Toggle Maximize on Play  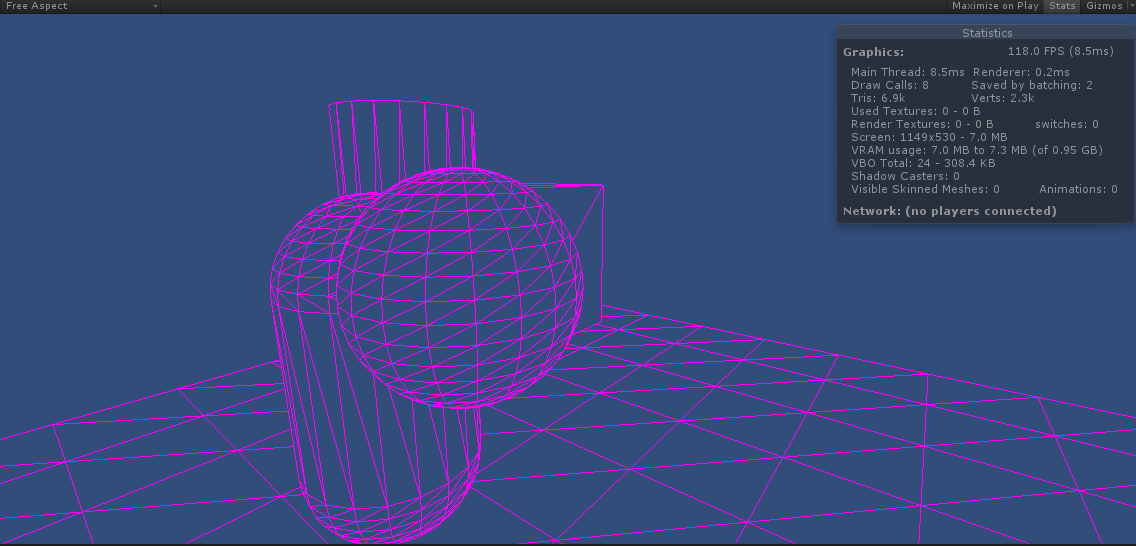click(x=995, y=6)
